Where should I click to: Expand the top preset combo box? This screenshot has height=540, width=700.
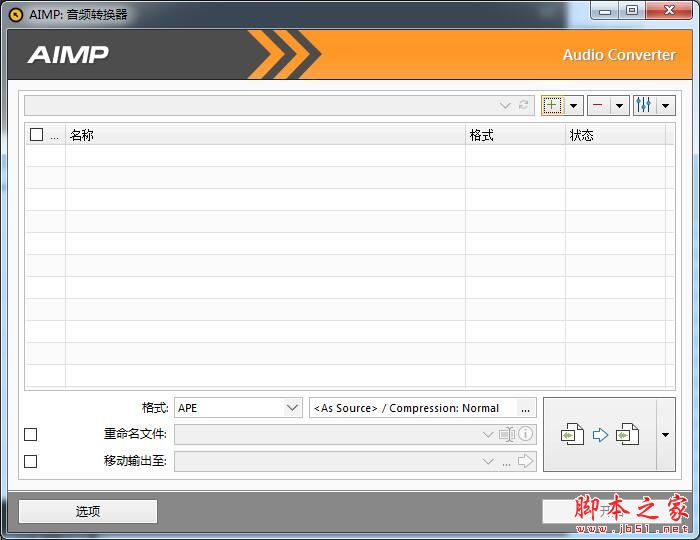click(505, 106)
